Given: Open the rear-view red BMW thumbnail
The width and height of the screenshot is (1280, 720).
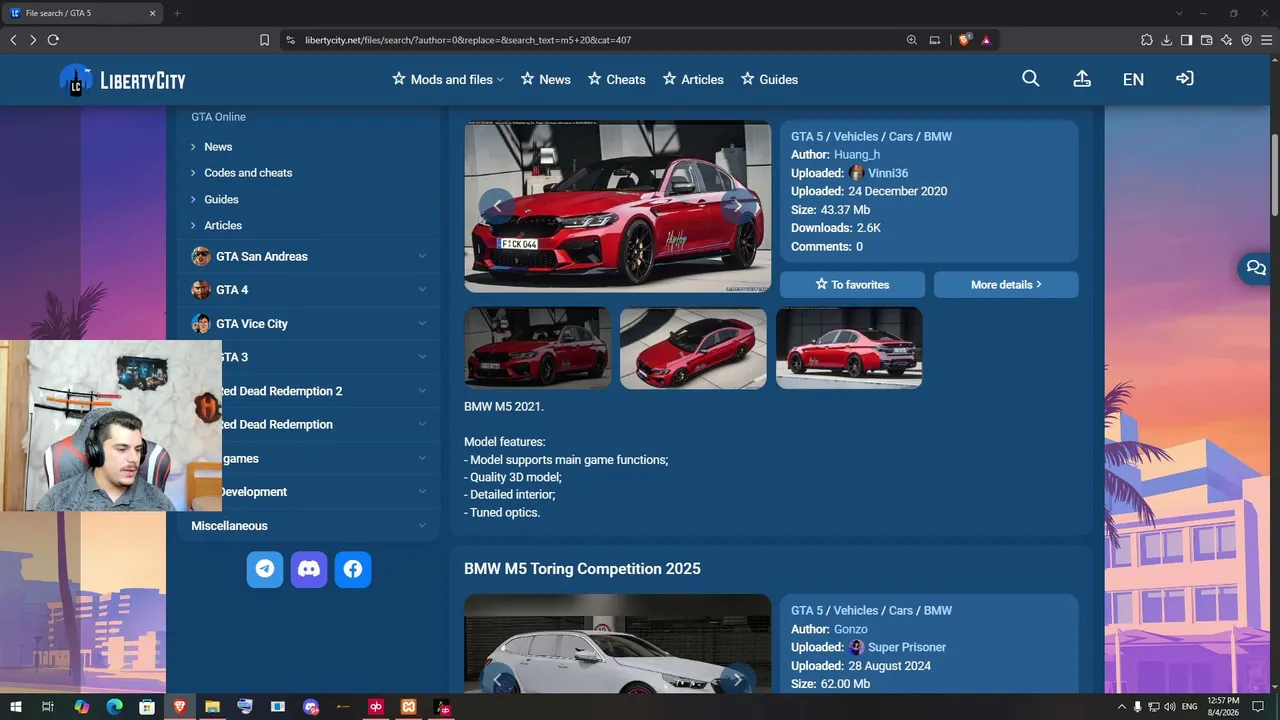Looking at the screenshot, I should (849, 348).
